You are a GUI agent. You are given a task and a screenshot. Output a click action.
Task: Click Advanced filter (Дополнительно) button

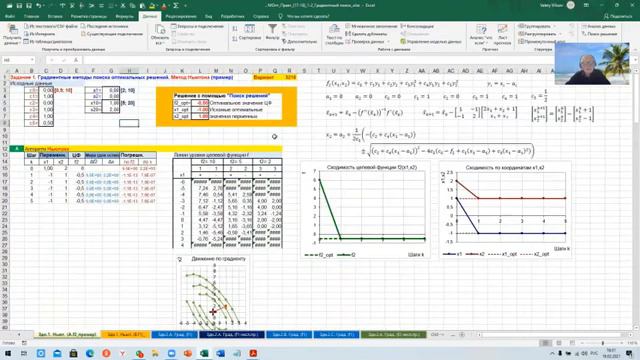299,42
